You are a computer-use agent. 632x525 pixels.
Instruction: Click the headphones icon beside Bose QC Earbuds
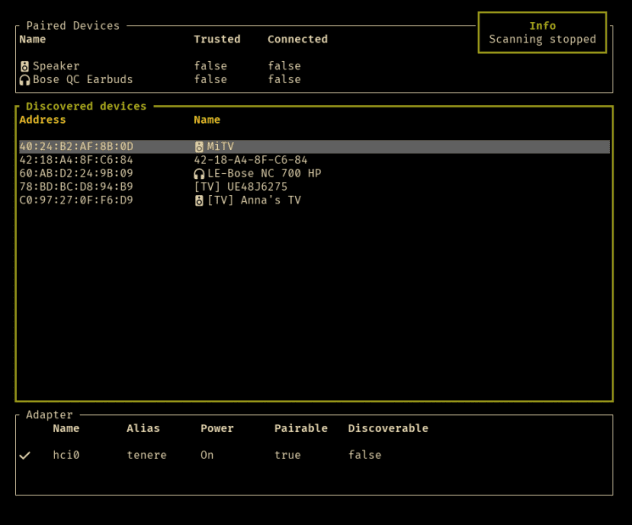point(25,80)
